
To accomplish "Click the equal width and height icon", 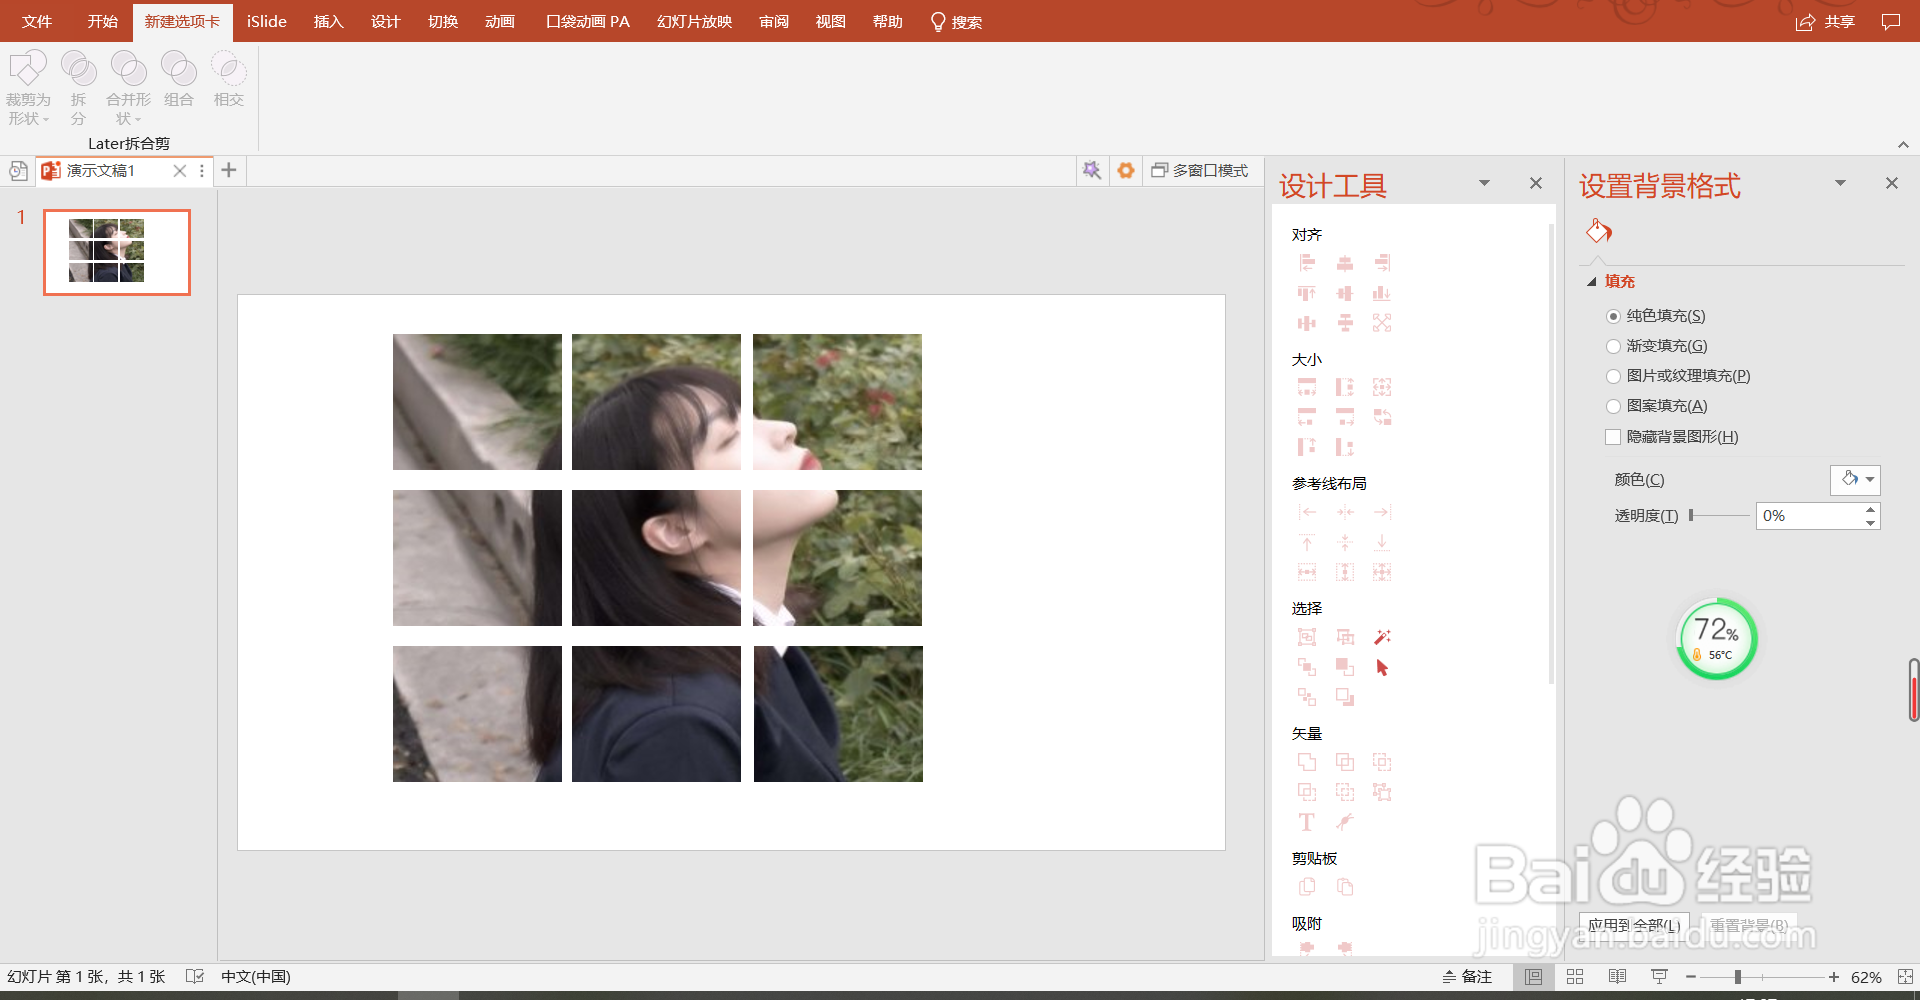I will (1382, 387).
